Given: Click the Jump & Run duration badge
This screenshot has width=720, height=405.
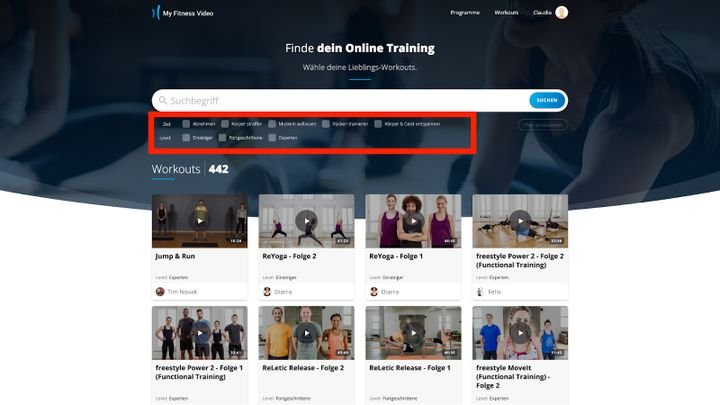Looking at the screenshot, I should pos(236,241).
